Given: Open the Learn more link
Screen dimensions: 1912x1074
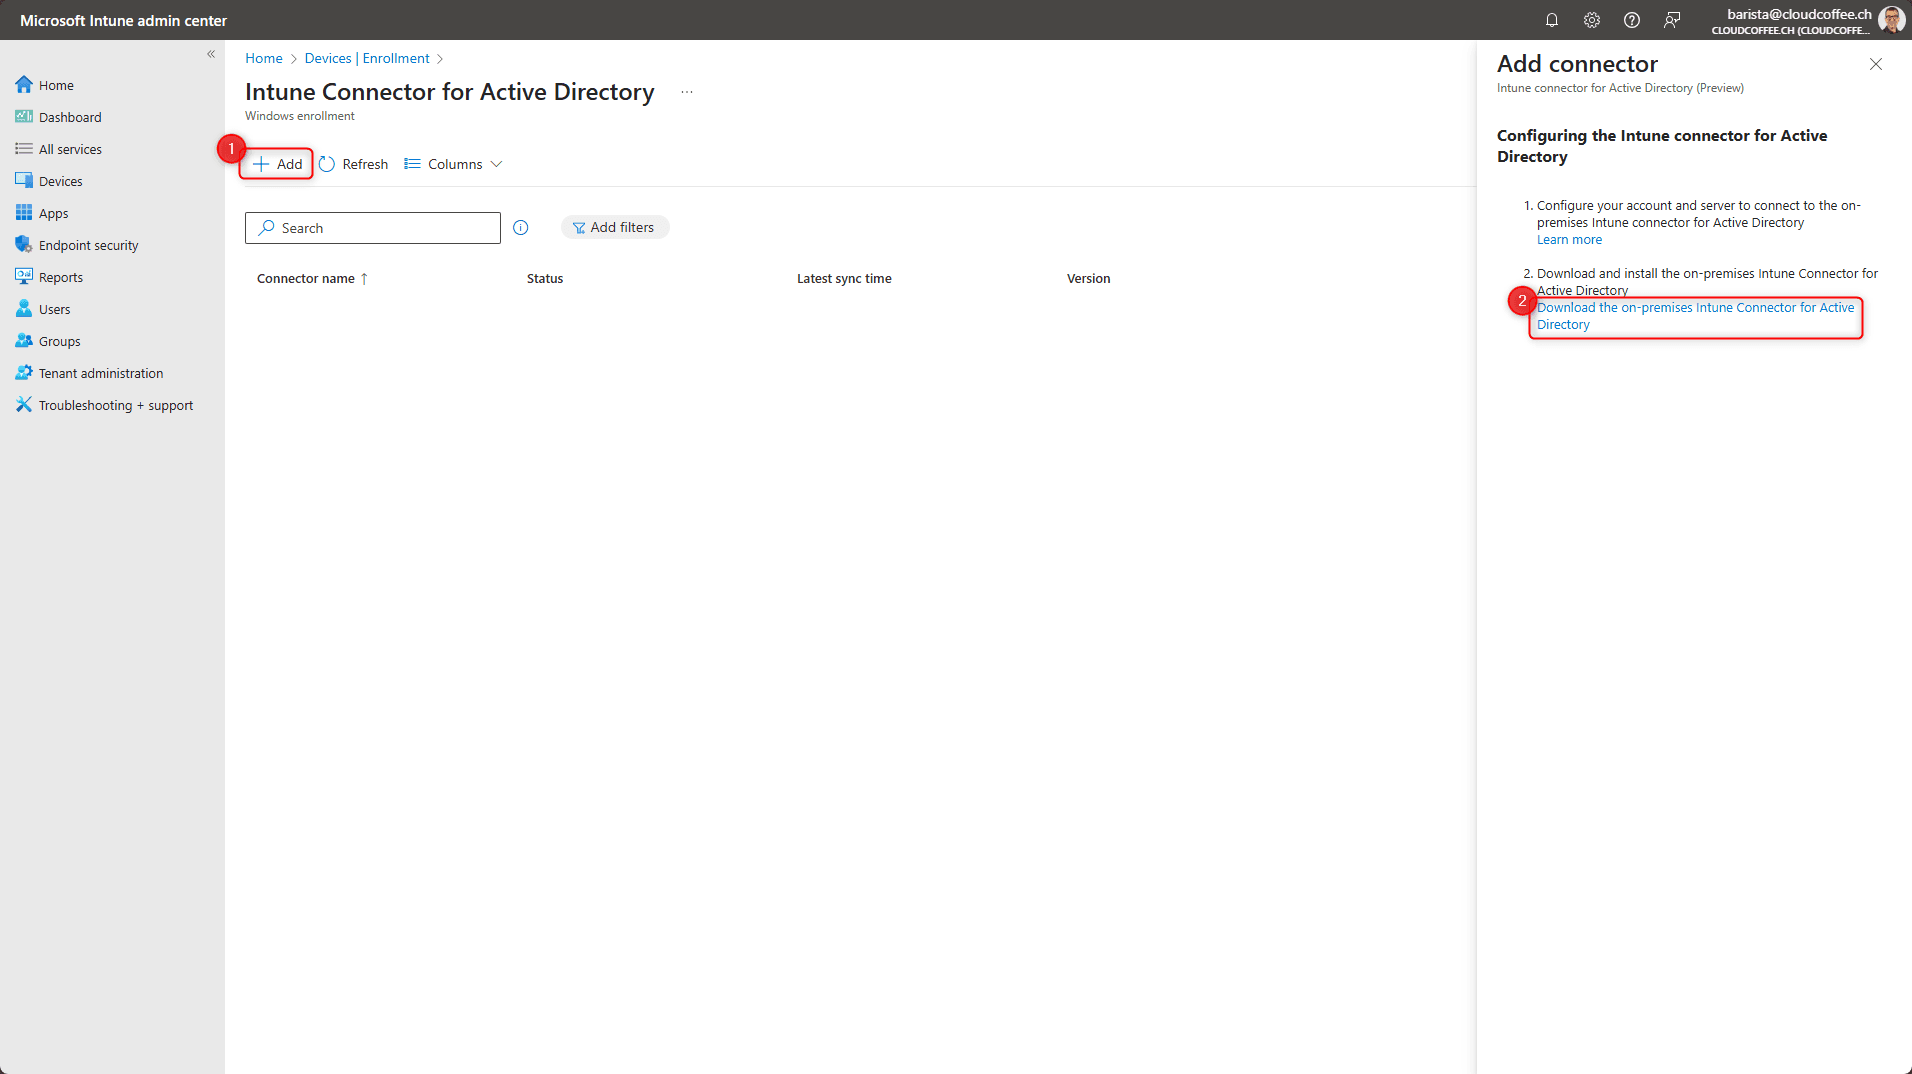Looking at the screenshot, I should [1568, 240].
